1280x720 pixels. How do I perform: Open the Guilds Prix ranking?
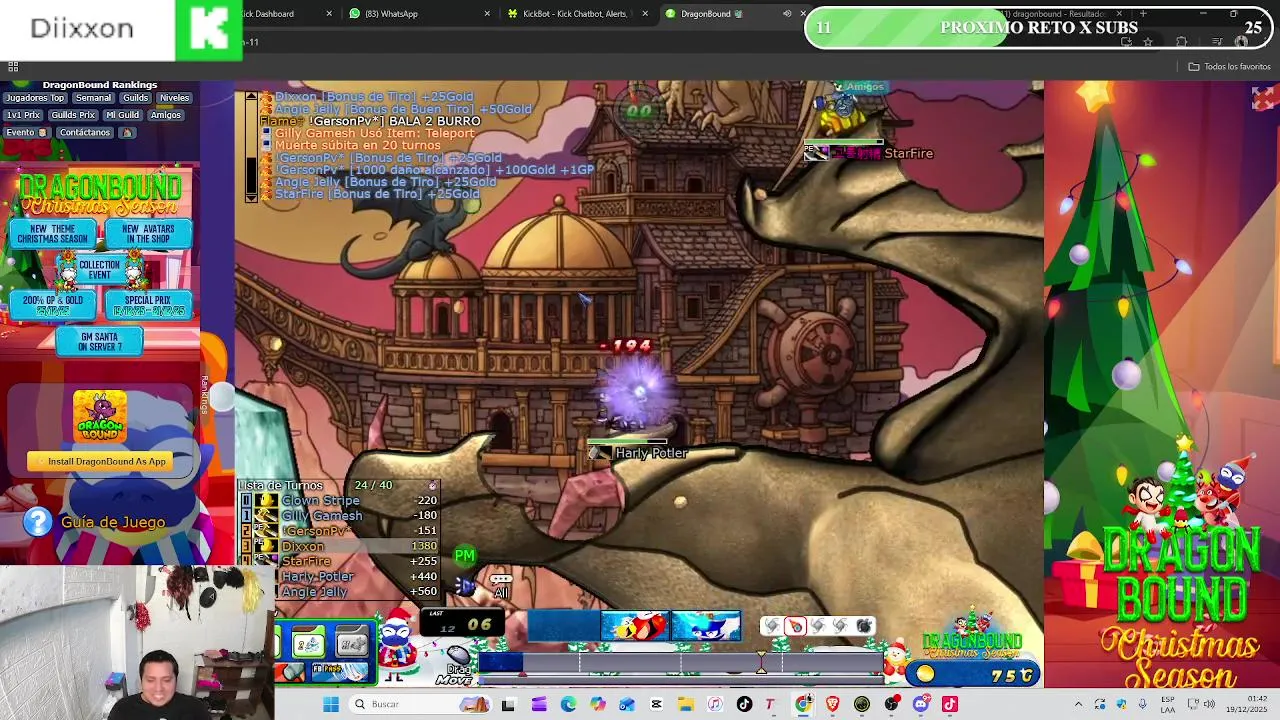click(73, 115)
